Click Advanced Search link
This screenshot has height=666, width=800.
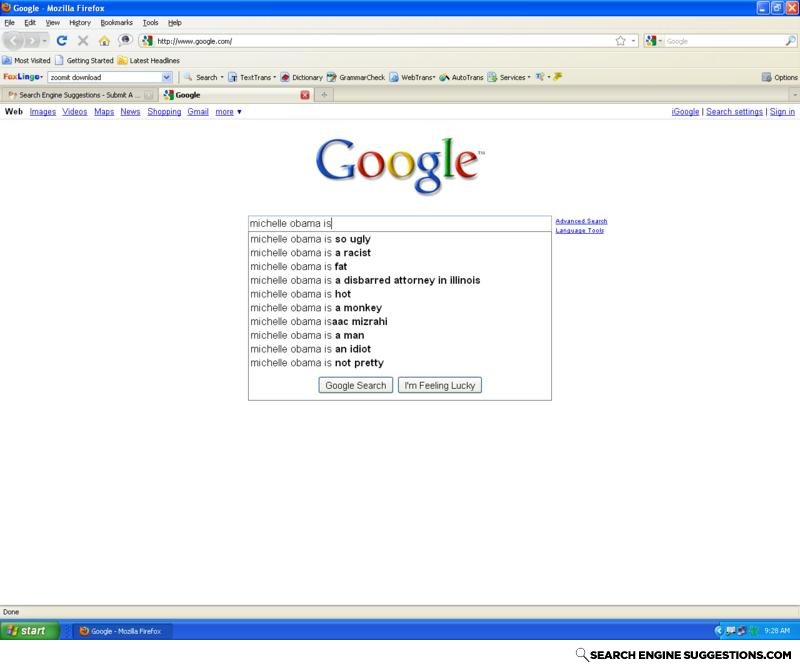[x=581, y=221]
